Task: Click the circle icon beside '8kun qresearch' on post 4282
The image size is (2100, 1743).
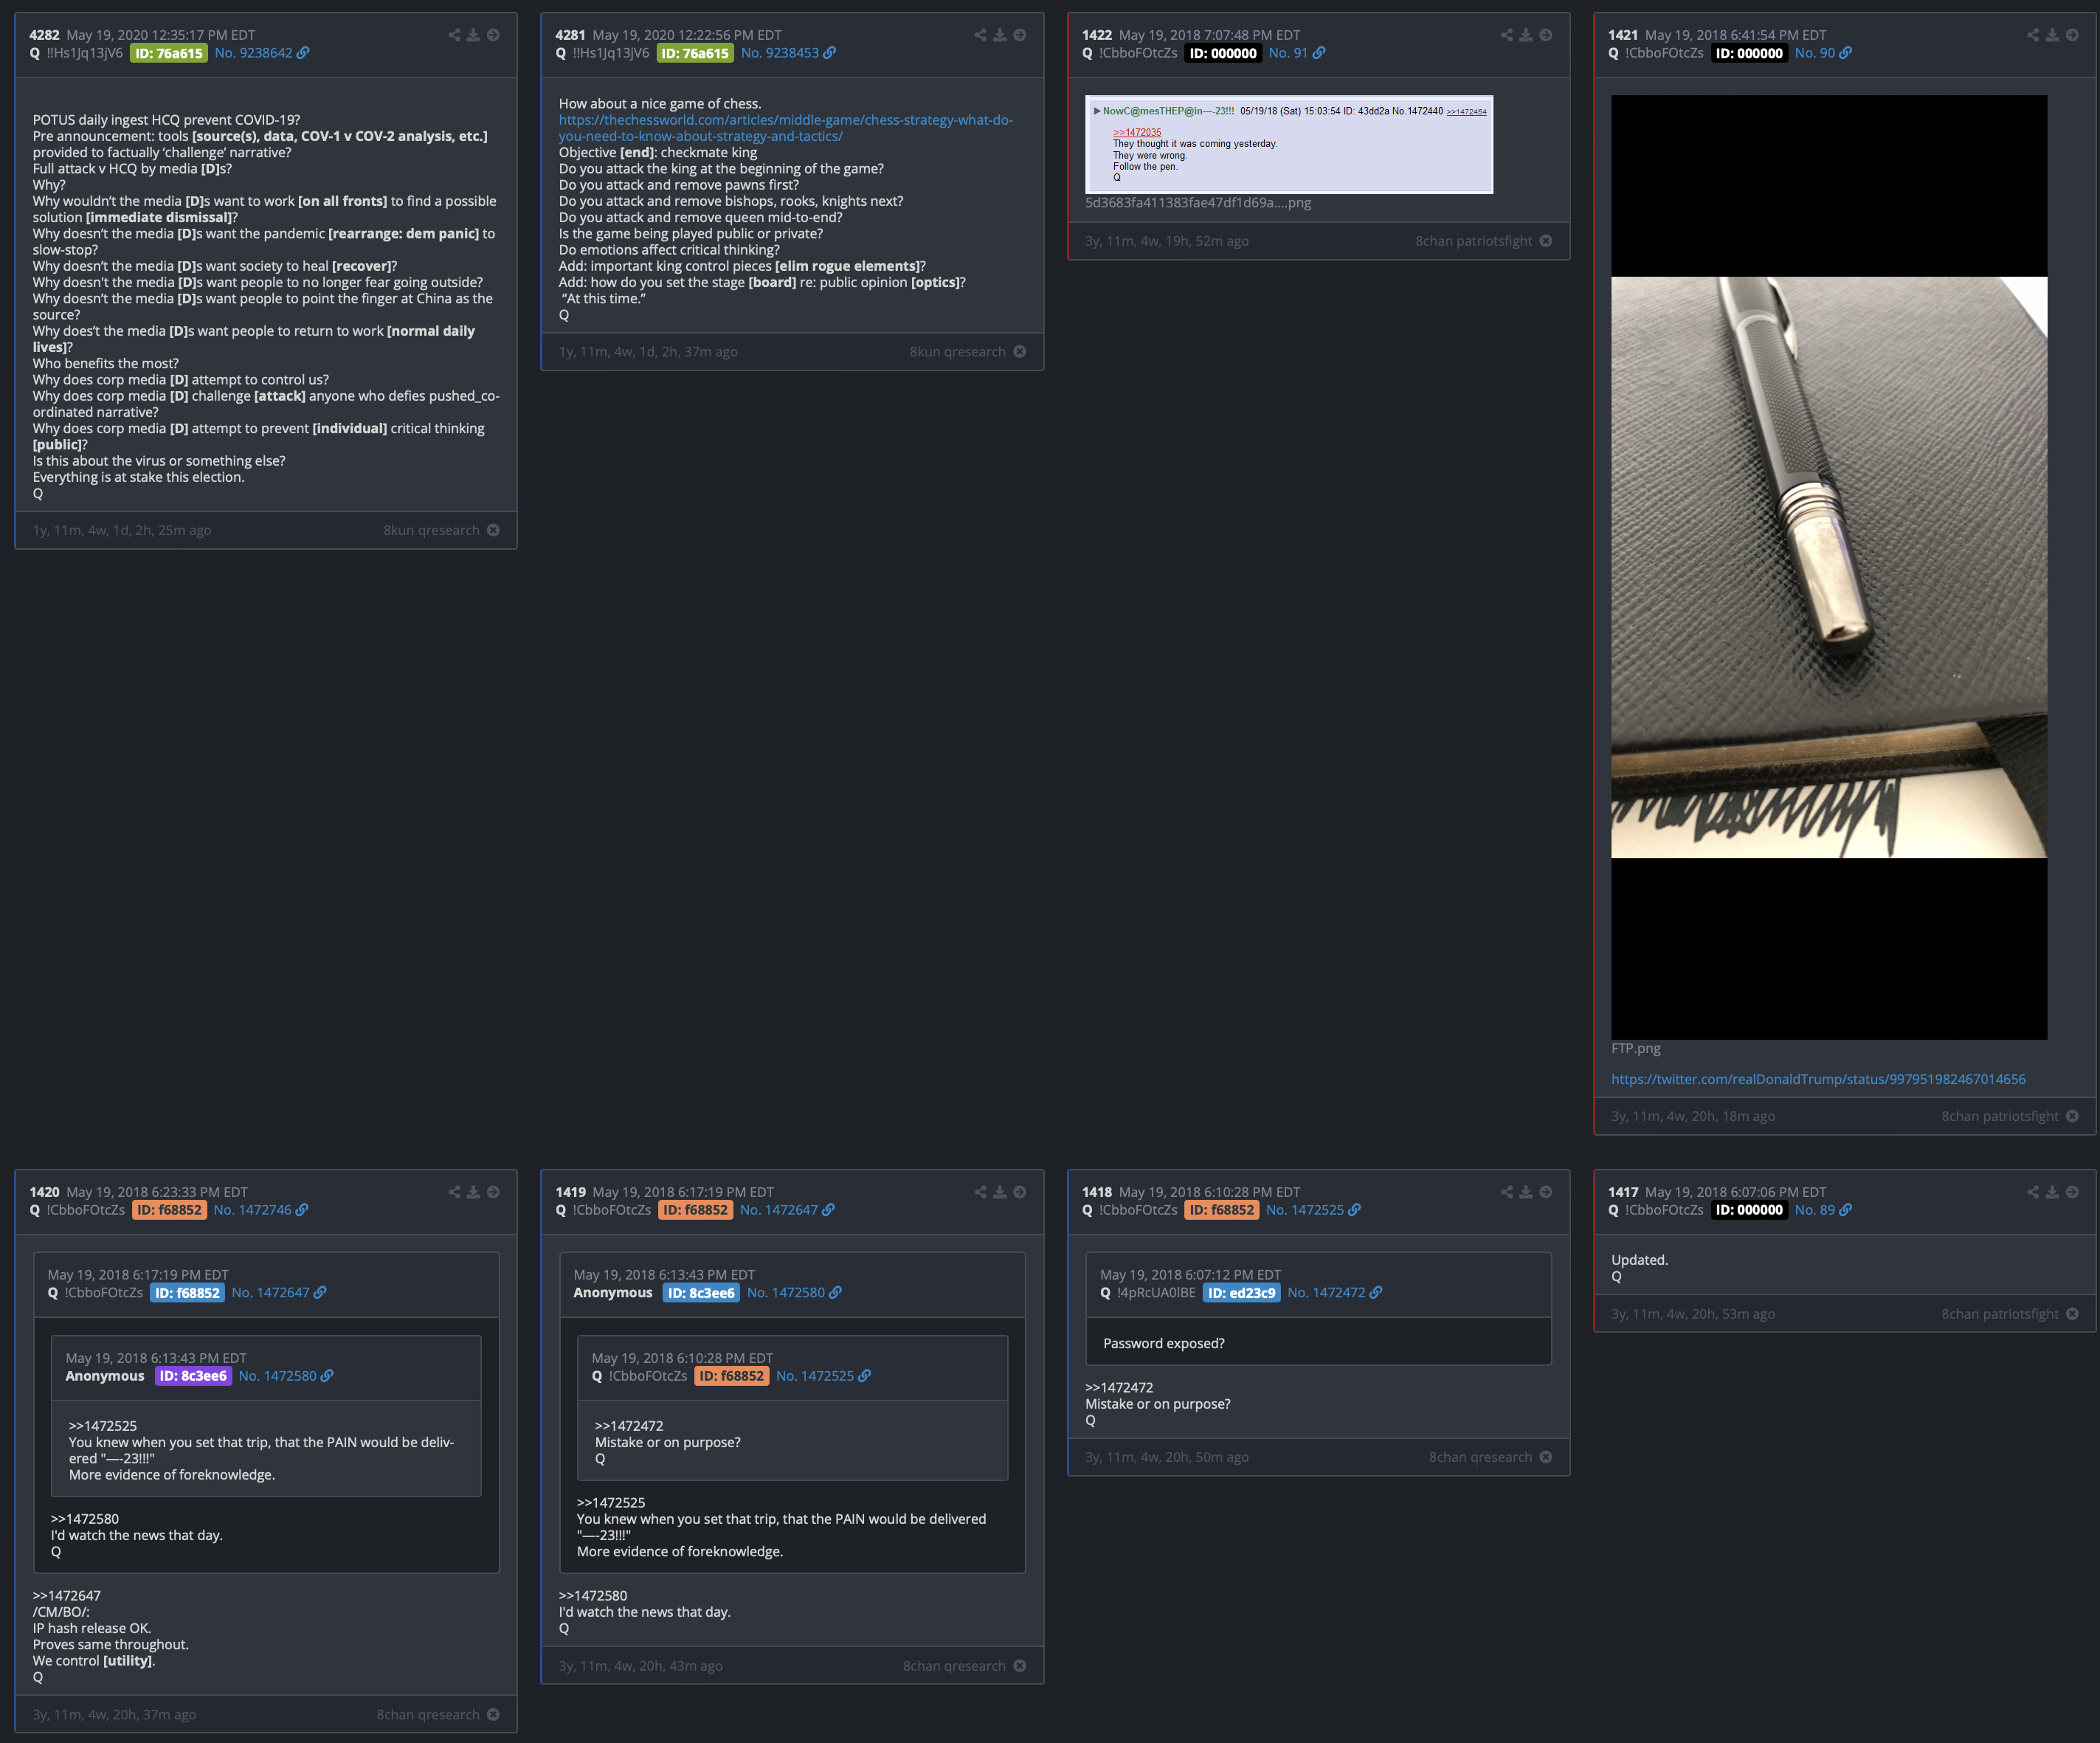Action: tap(493, 530)
